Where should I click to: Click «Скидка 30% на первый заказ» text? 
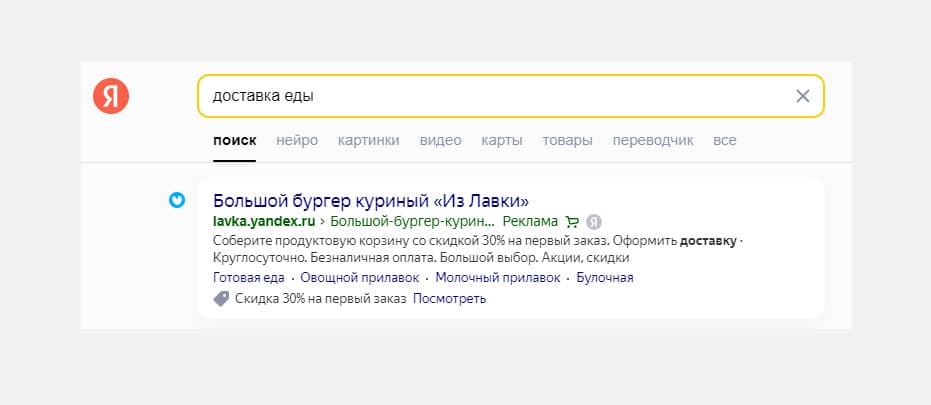point(321,299)
